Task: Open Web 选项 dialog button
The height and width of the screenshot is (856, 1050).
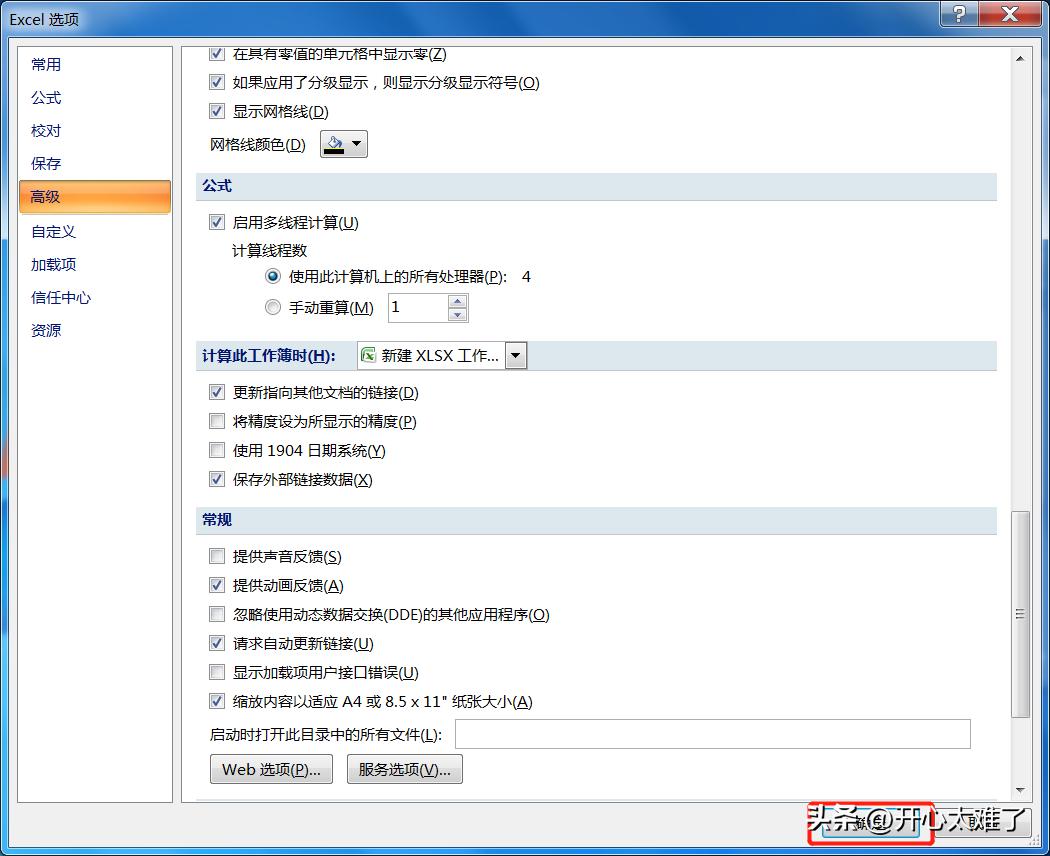Action: 271,769
